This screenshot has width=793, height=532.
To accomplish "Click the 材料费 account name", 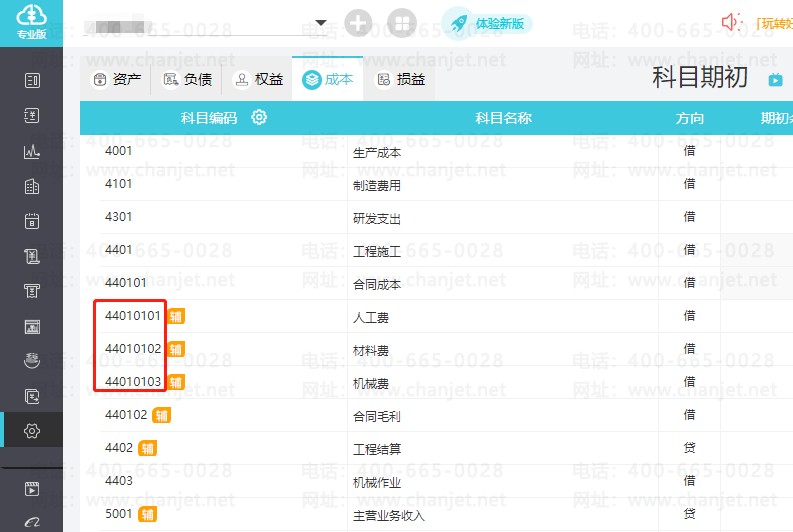I will 371,350.
